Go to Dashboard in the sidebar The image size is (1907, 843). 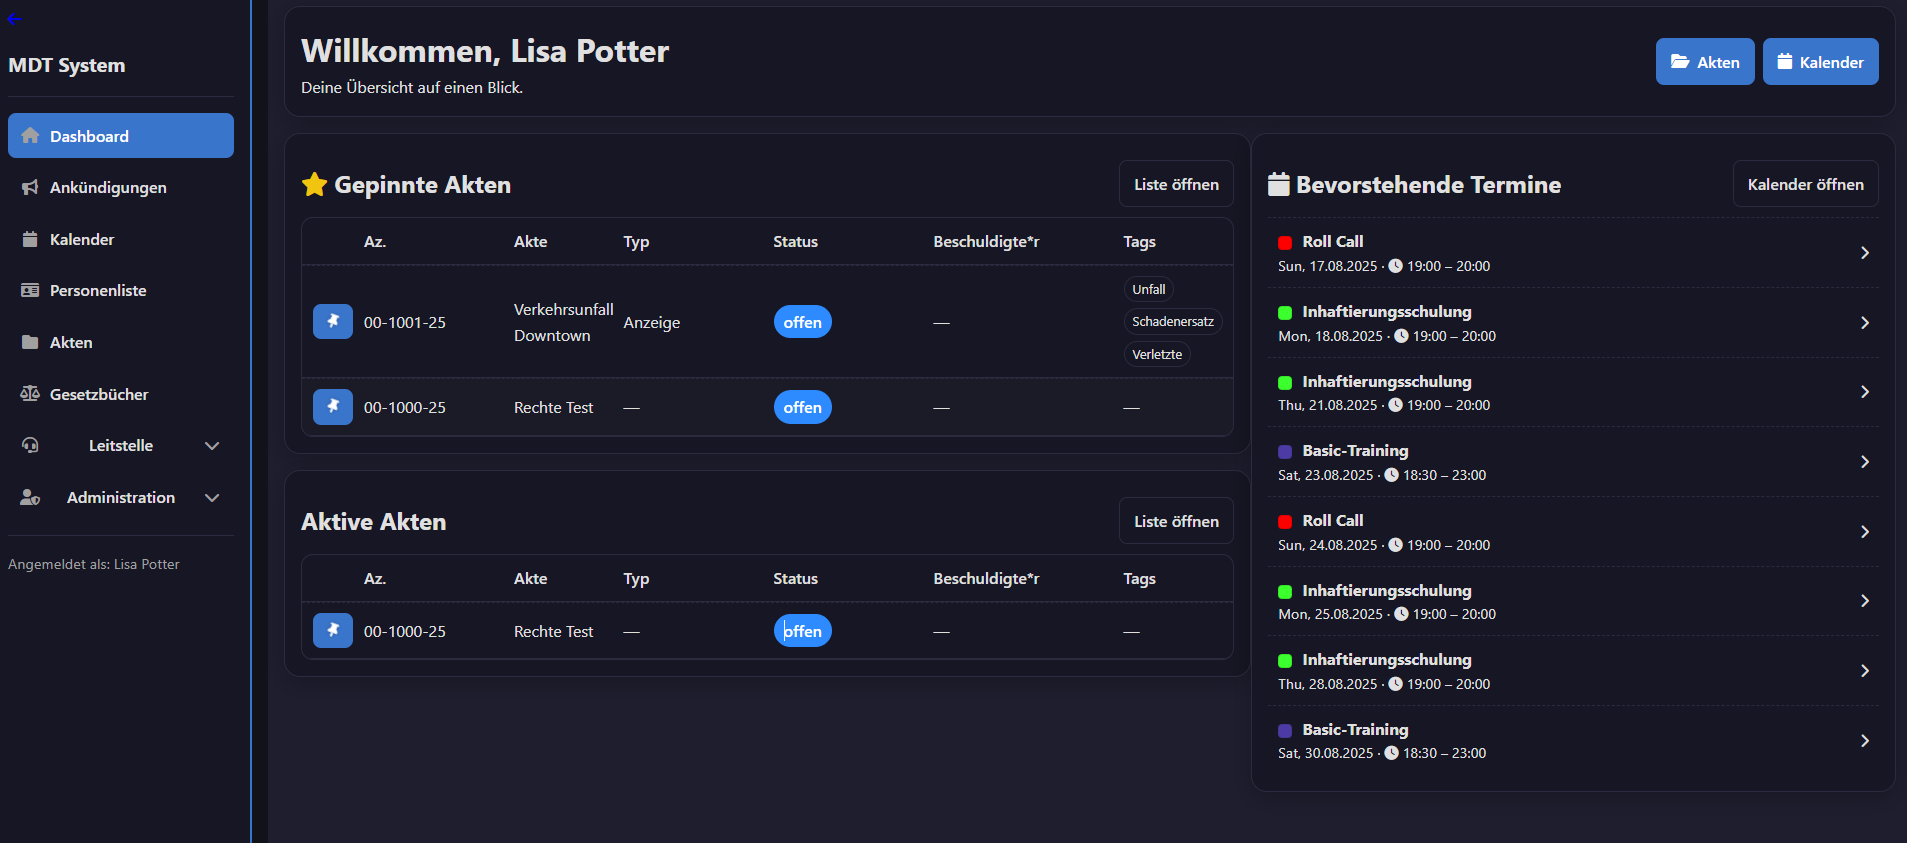point(121,136)
